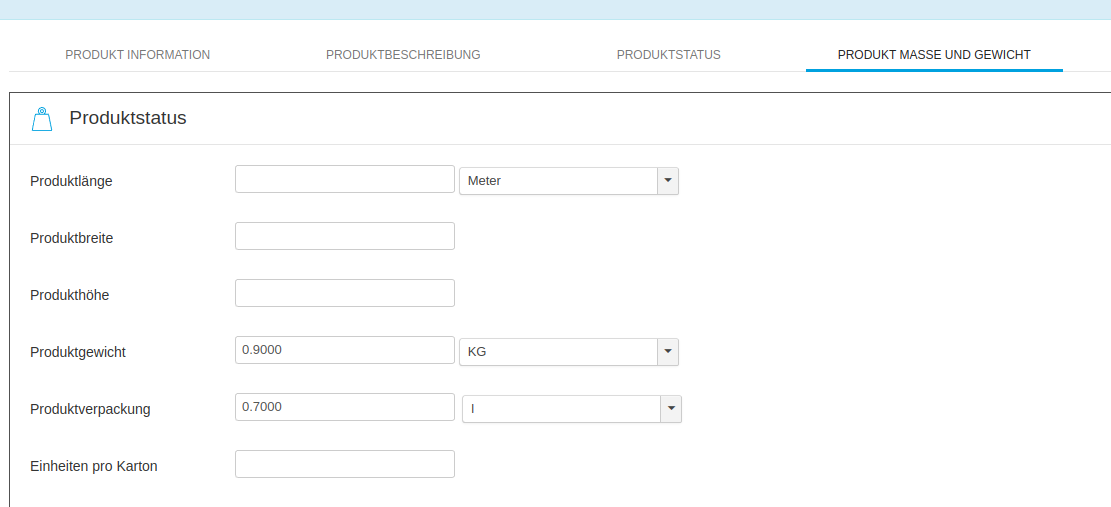Expand the KG weight unit dropdown
The height and width of the screenshot is (507, 1111).
[x=568, y=352]
